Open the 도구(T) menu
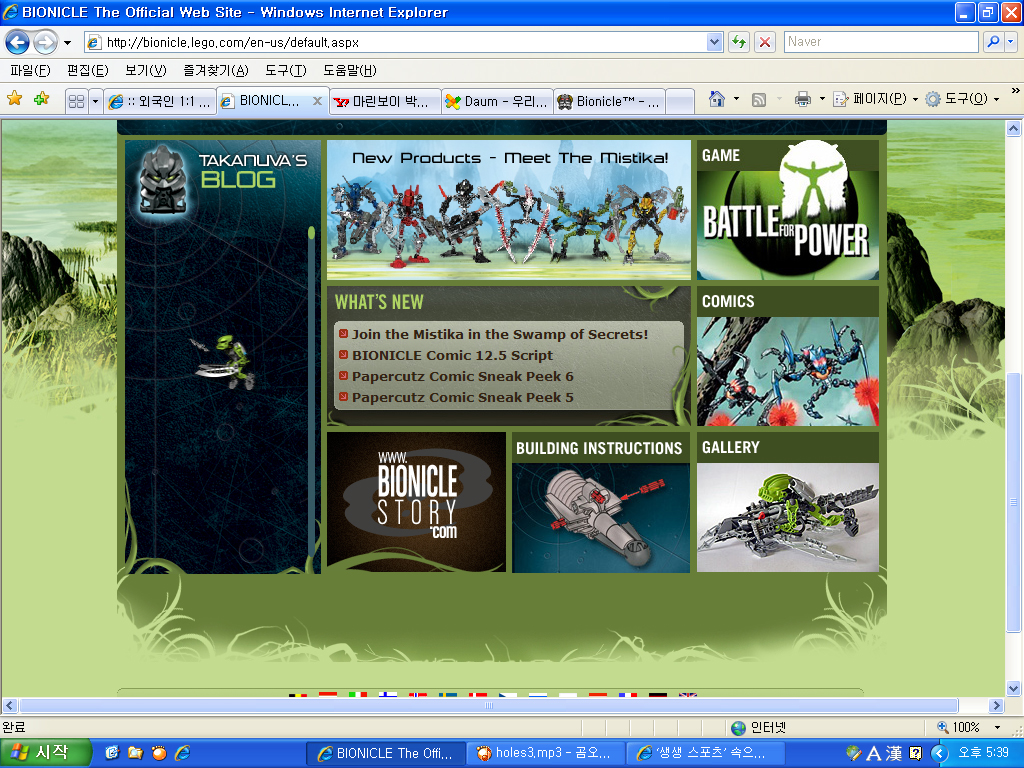 pos(285,70)
